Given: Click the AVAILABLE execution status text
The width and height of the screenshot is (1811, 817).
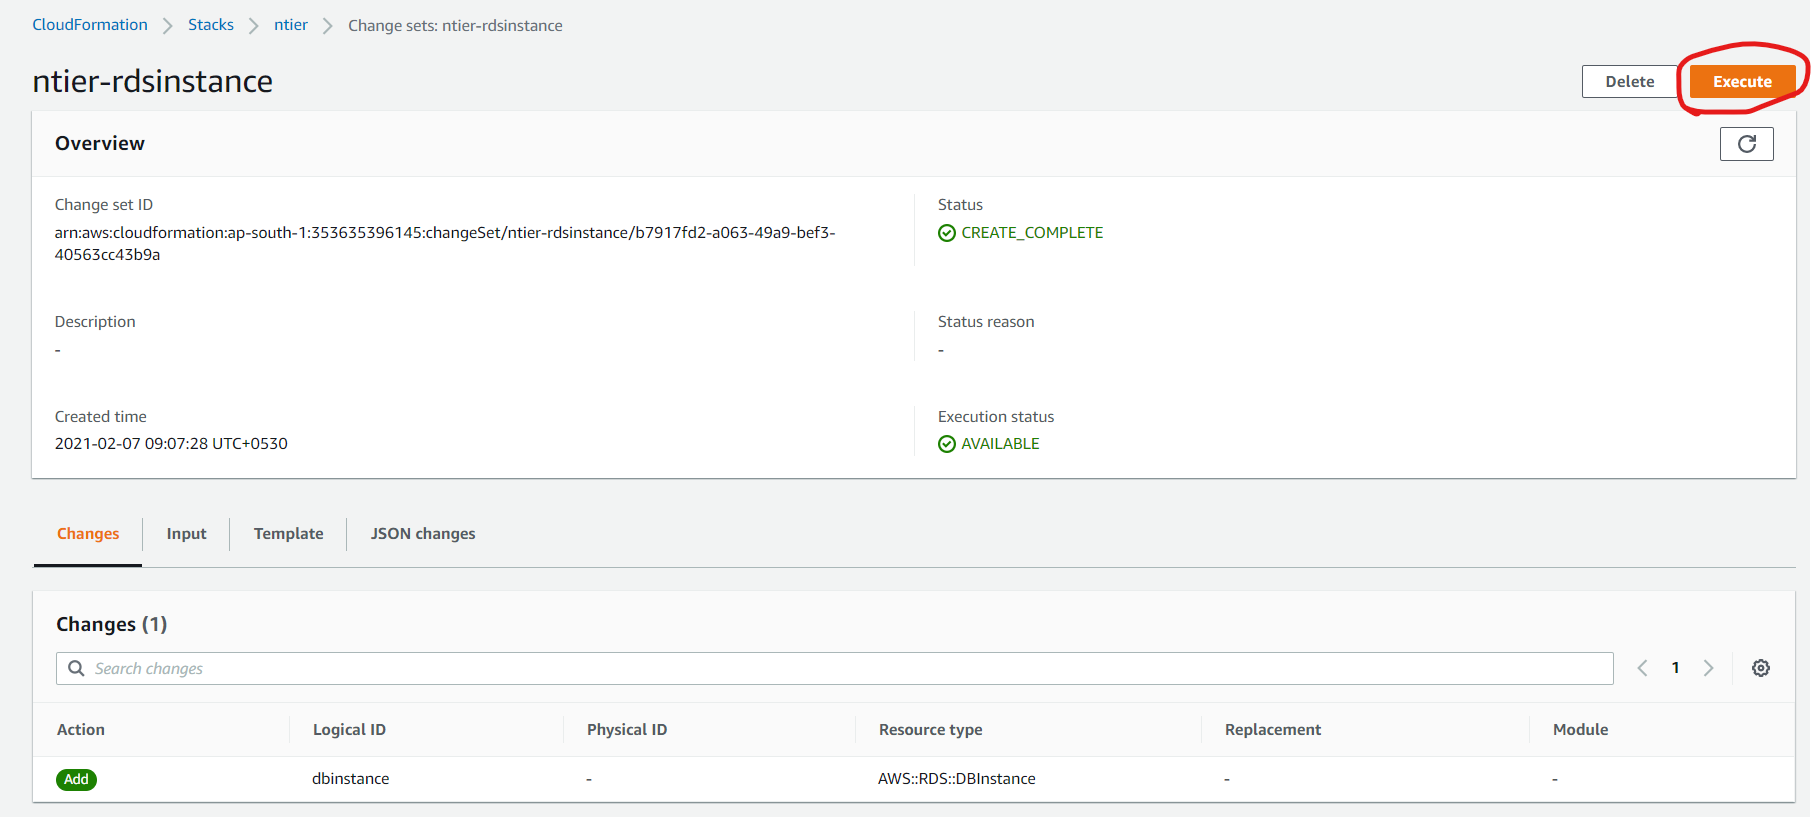Looking at the screenshot, I should click(x=1000, y=444).
